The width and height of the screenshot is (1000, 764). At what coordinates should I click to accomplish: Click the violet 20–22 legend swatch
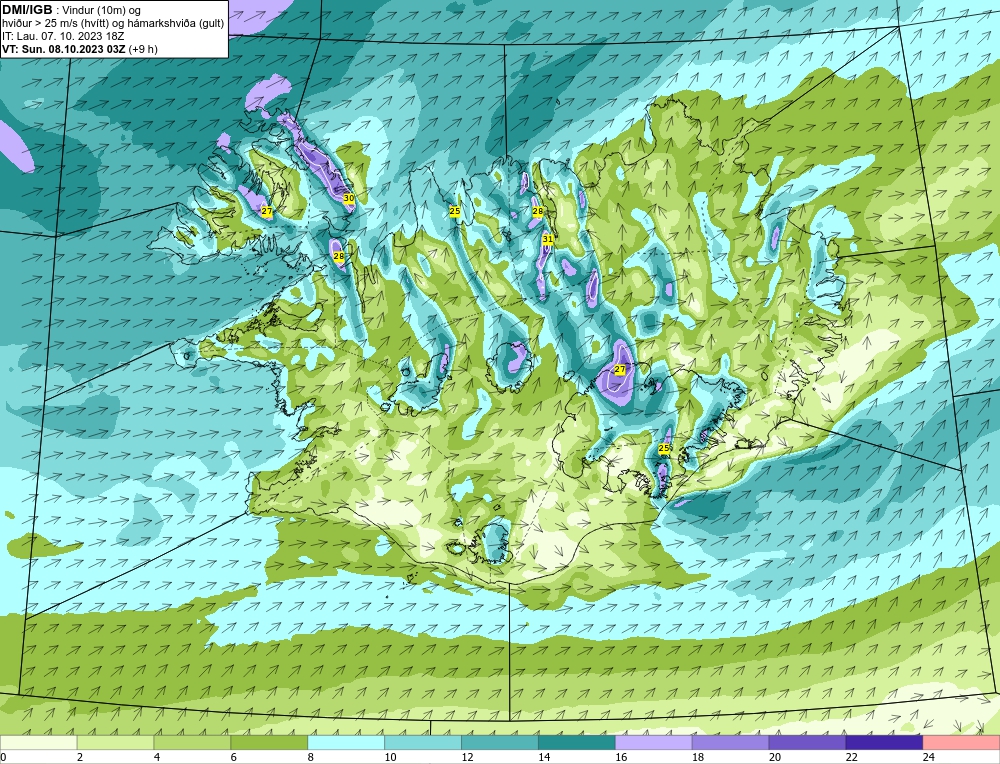pyautogui.click(x=807, y=743)
